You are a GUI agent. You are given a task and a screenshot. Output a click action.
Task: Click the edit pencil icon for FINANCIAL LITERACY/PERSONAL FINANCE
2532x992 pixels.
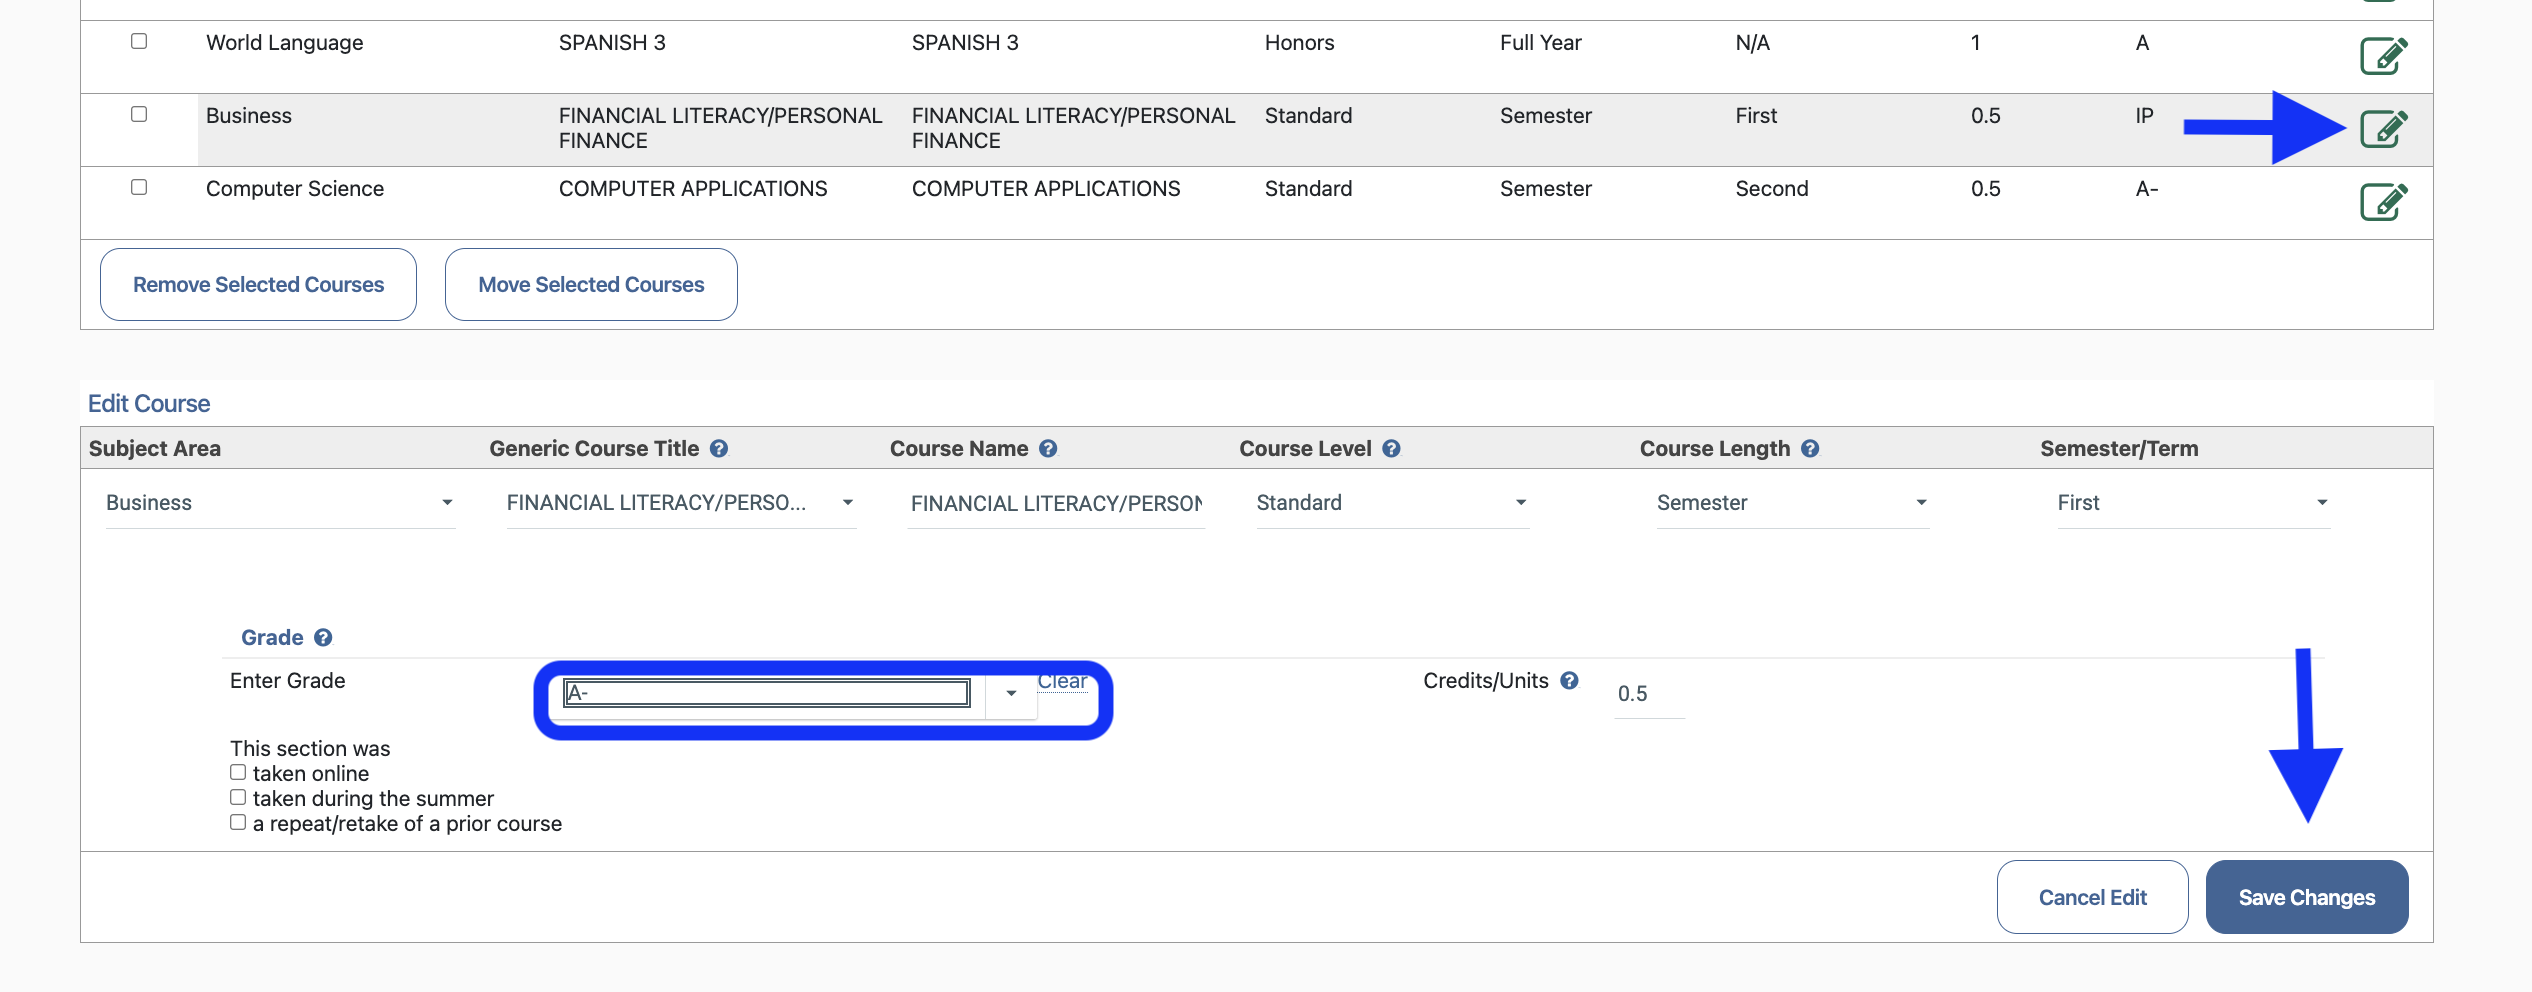click(2383, 129)
